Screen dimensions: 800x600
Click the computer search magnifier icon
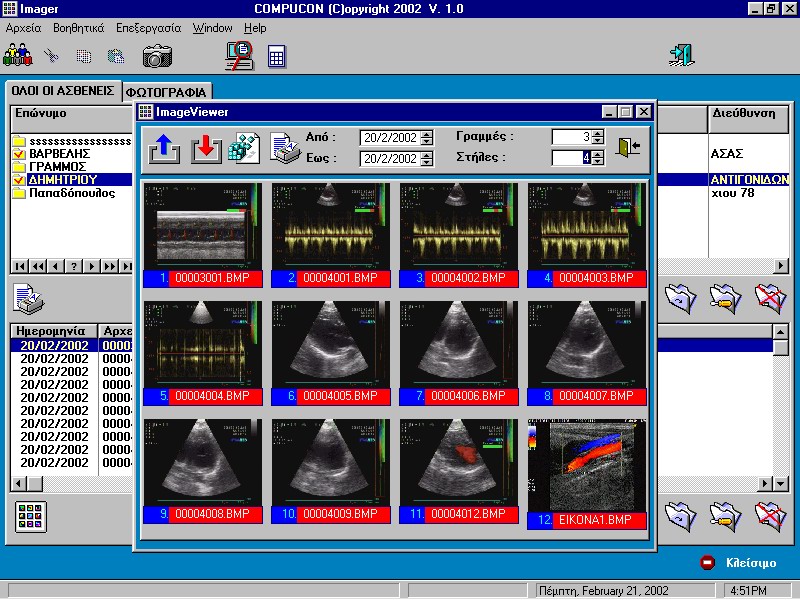click(x=240, y=55)
